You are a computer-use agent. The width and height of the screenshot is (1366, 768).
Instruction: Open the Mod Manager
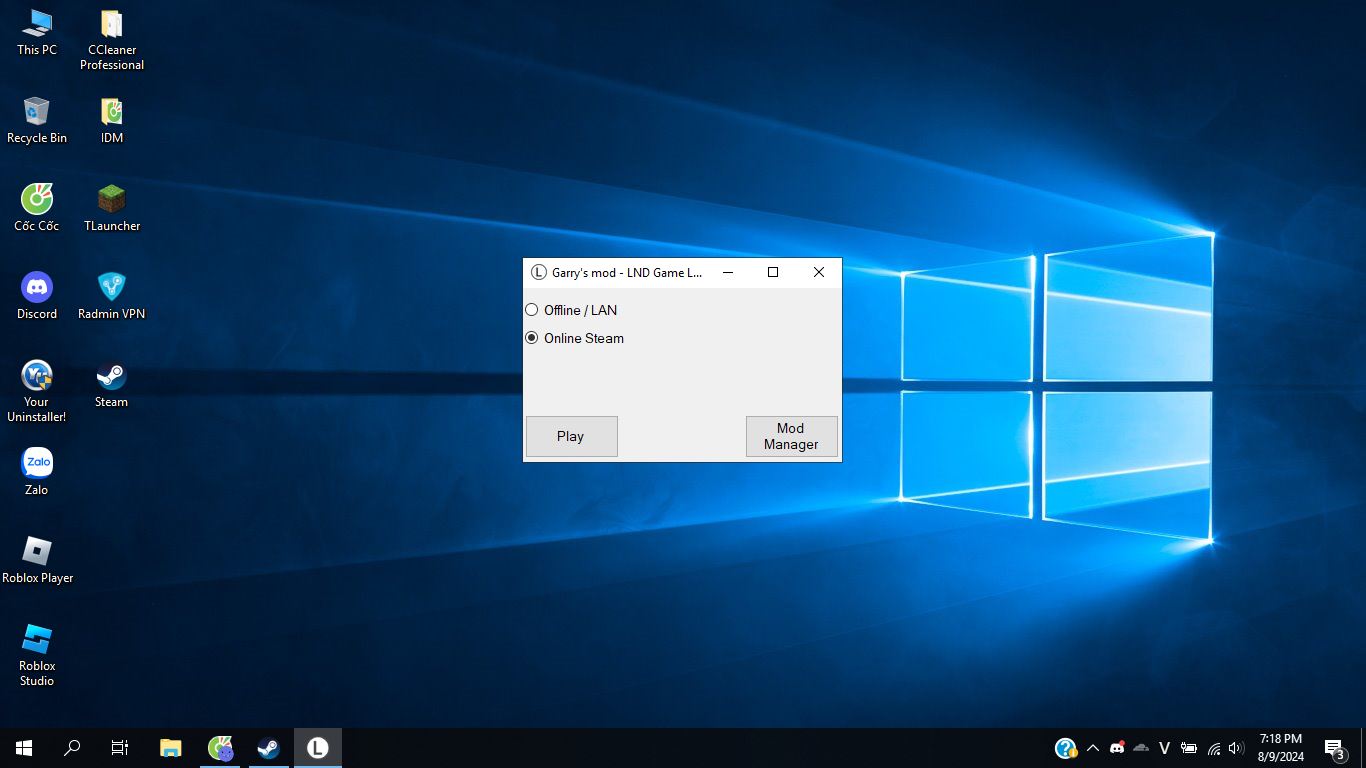click(791, 436)
